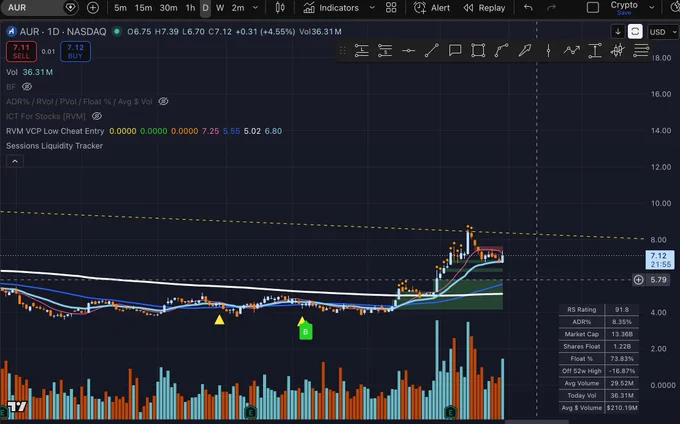Image resolution: width=680 pixels, height=424 pixels.
Task: Switch to the 1h timeframe
Action: (x=190, y=7)
